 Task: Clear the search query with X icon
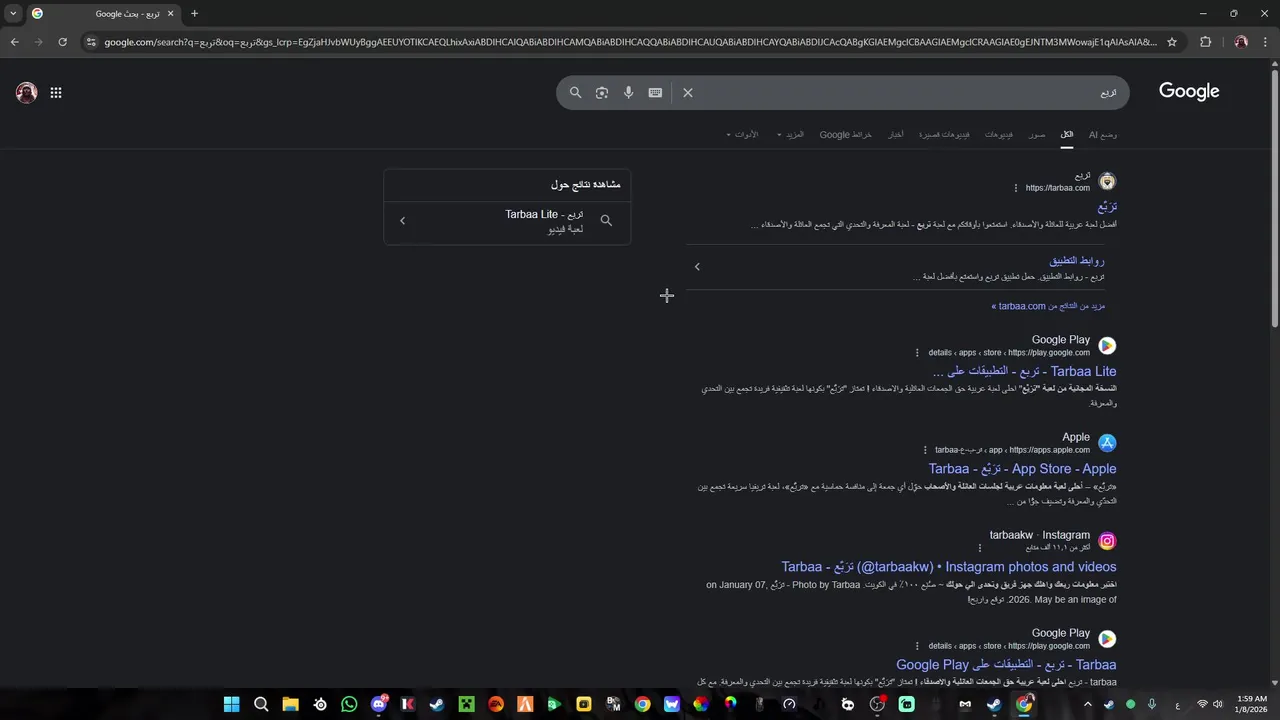point(688,93)
